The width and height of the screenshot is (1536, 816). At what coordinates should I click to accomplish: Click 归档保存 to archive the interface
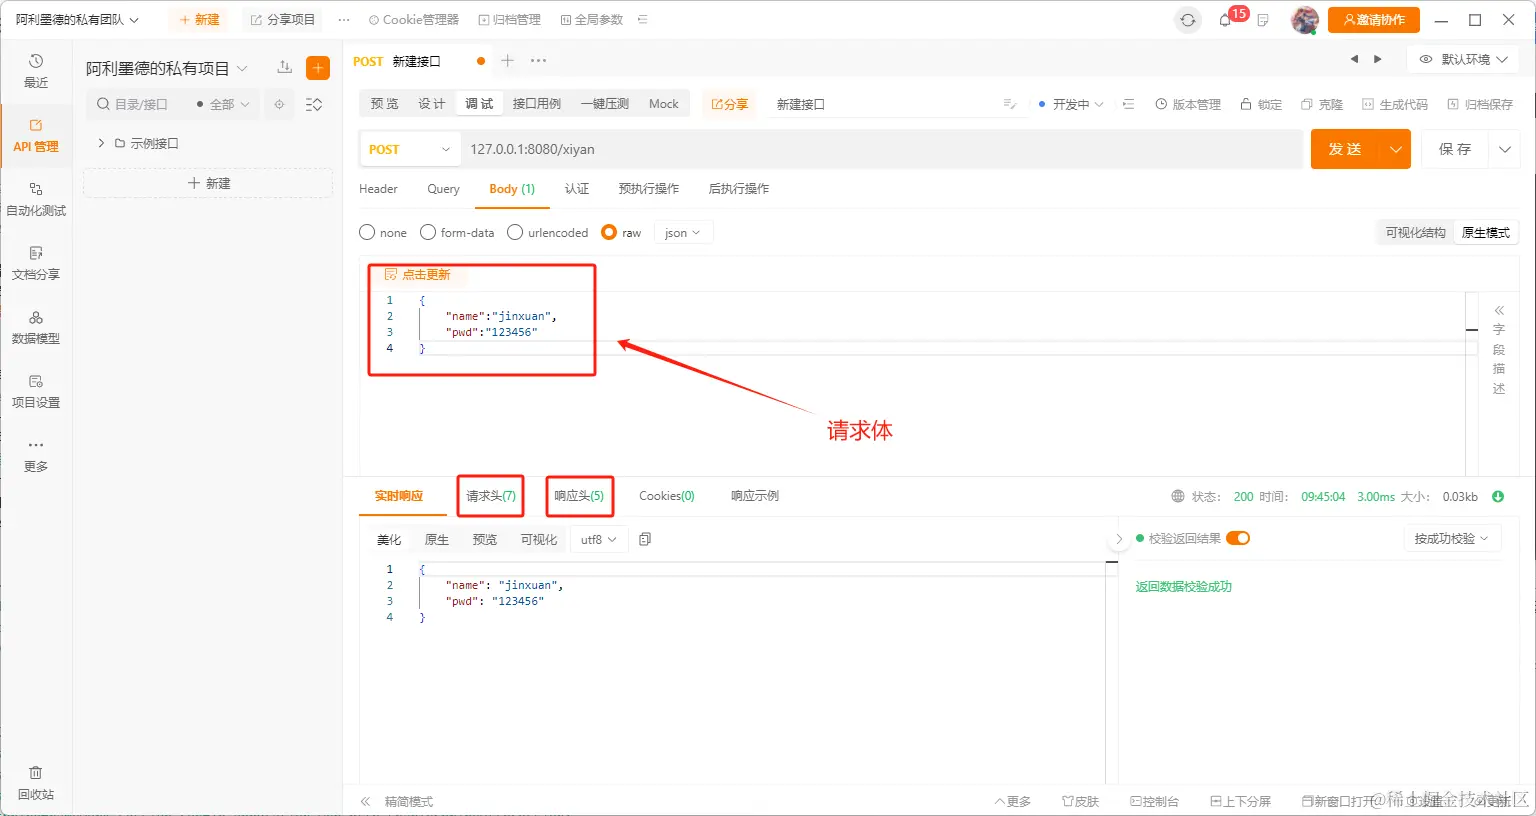point(1480,104)
